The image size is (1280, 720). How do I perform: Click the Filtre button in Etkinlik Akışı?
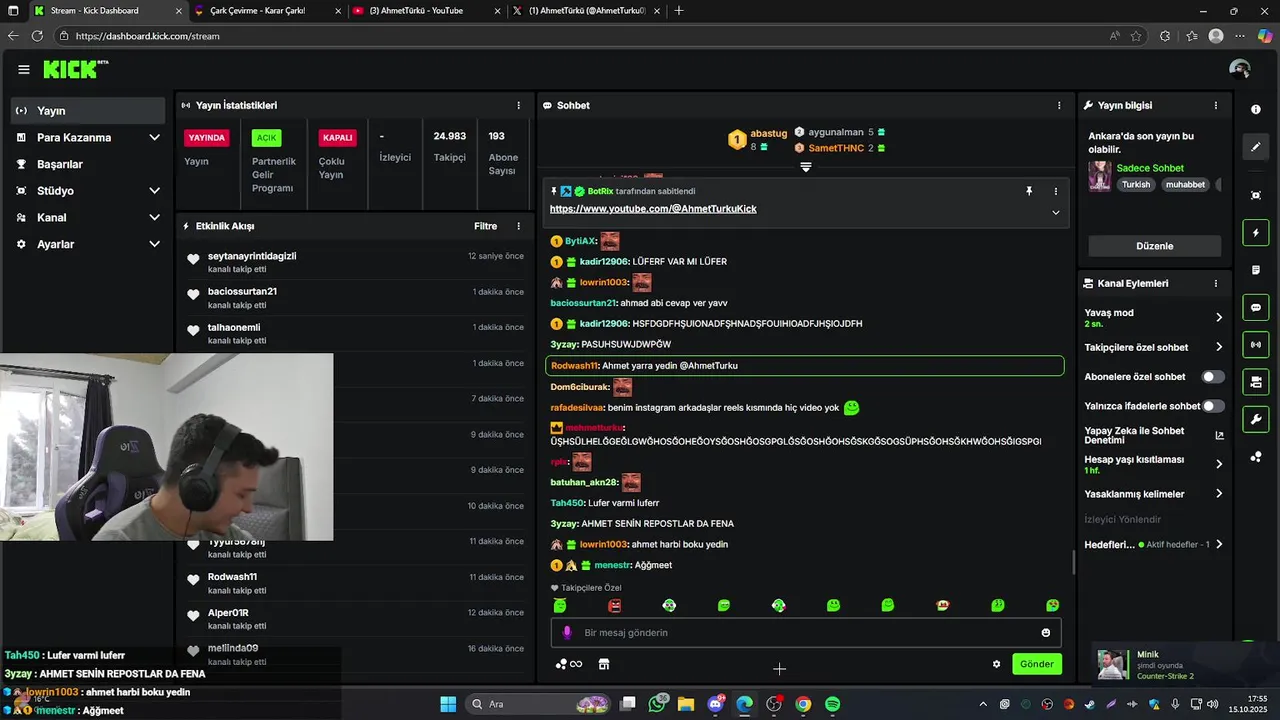pos(485,226)
